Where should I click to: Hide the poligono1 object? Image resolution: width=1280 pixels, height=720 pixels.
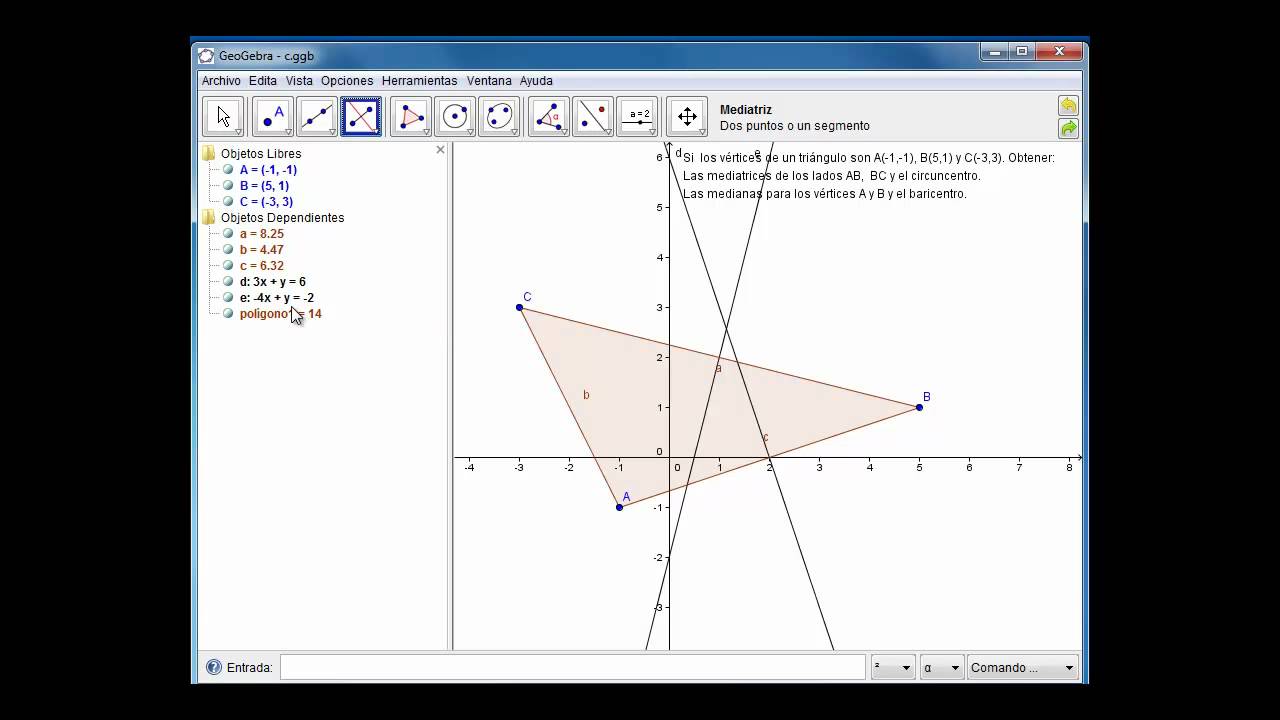[228, 313]
